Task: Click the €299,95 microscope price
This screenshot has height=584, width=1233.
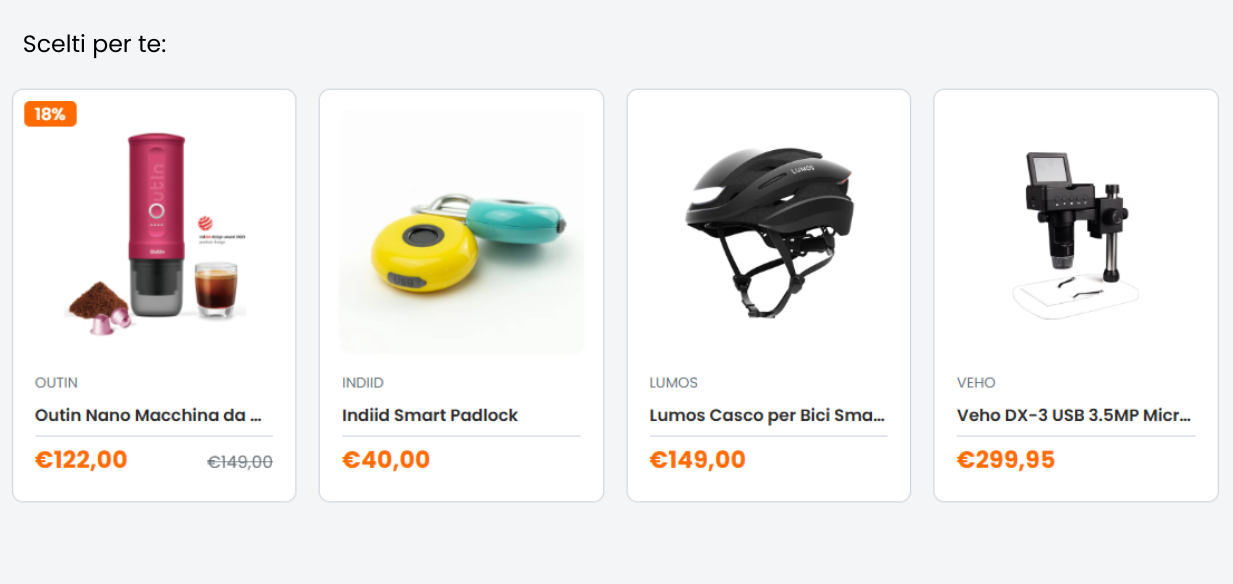Action: 1006,460
